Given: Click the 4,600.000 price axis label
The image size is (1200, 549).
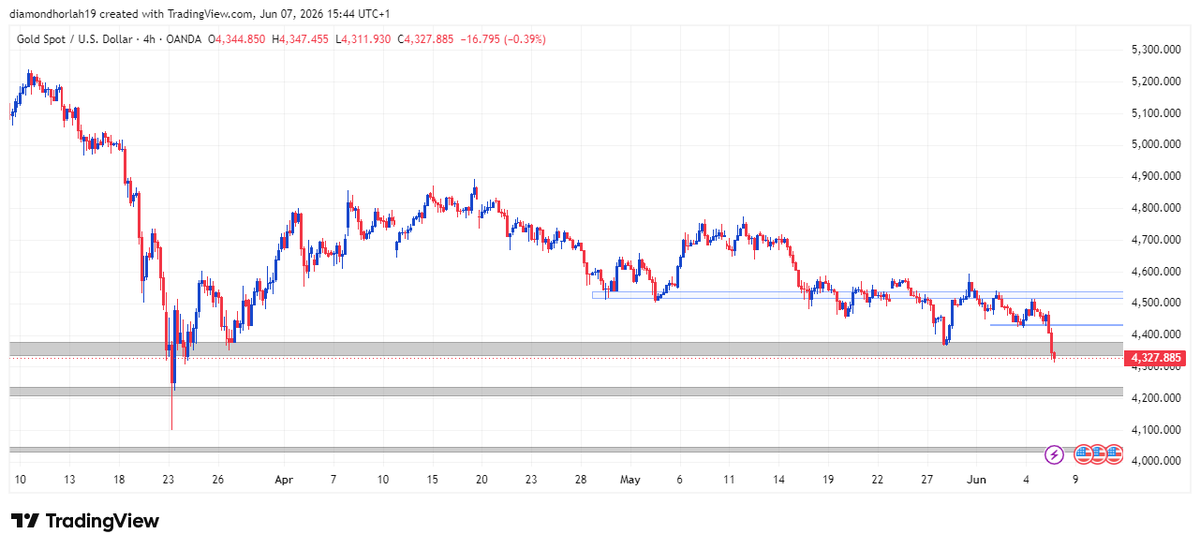Looking at the screenshot, I should pyautogui.click(x=1158, y=271).
